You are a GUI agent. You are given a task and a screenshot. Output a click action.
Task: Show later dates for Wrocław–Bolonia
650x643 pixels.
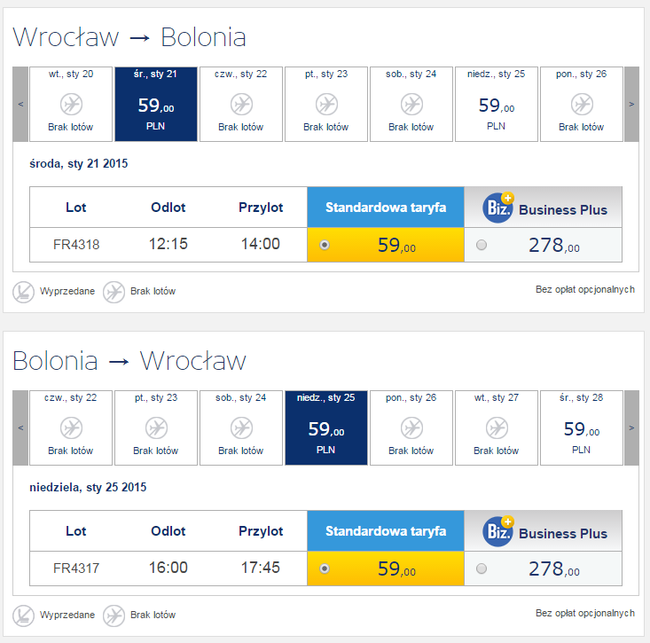pyautogui.click(x=631, y=104)
